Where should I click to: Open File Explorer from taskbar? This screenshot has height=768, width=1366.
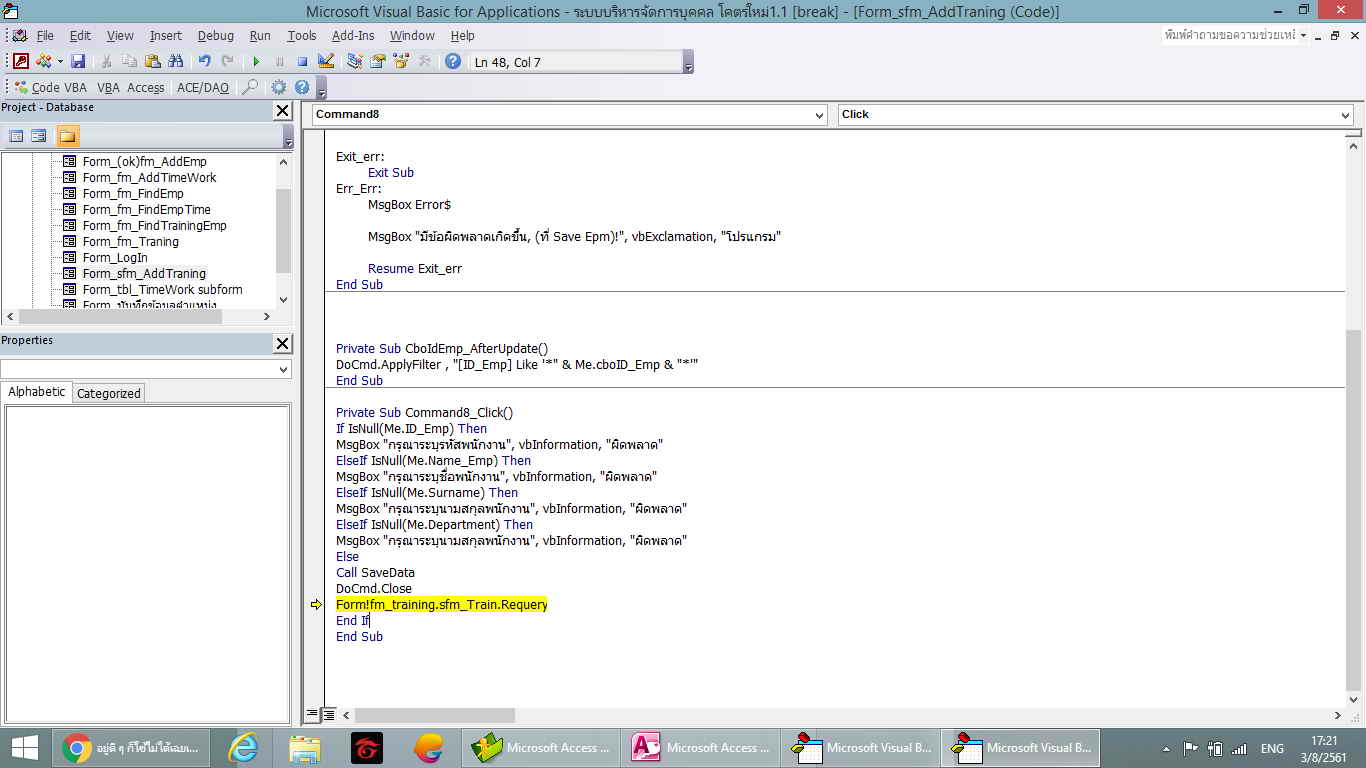click(x=304, y=748)
